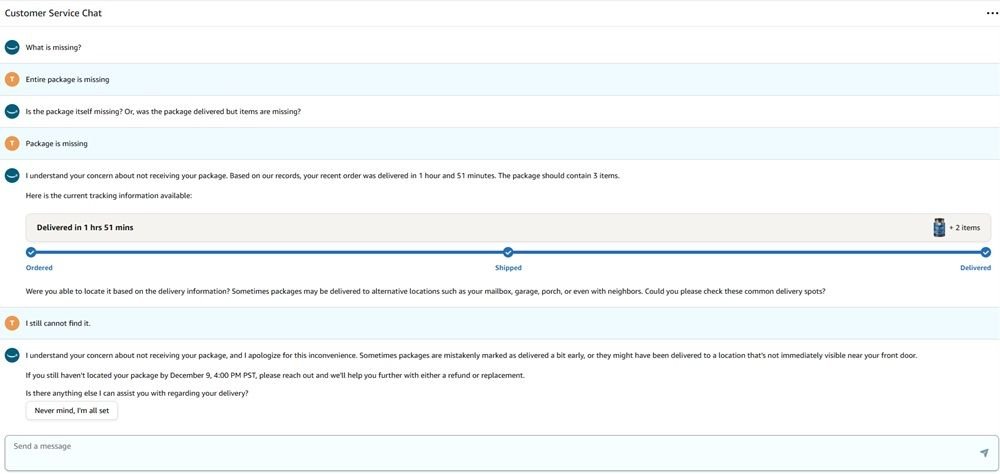Click the "Delivered in 1 hrs 51 mins" heading
Image resolution: width=1000 pixels, height=474 pixels.
pyautogui.click(x=85, y=228)
